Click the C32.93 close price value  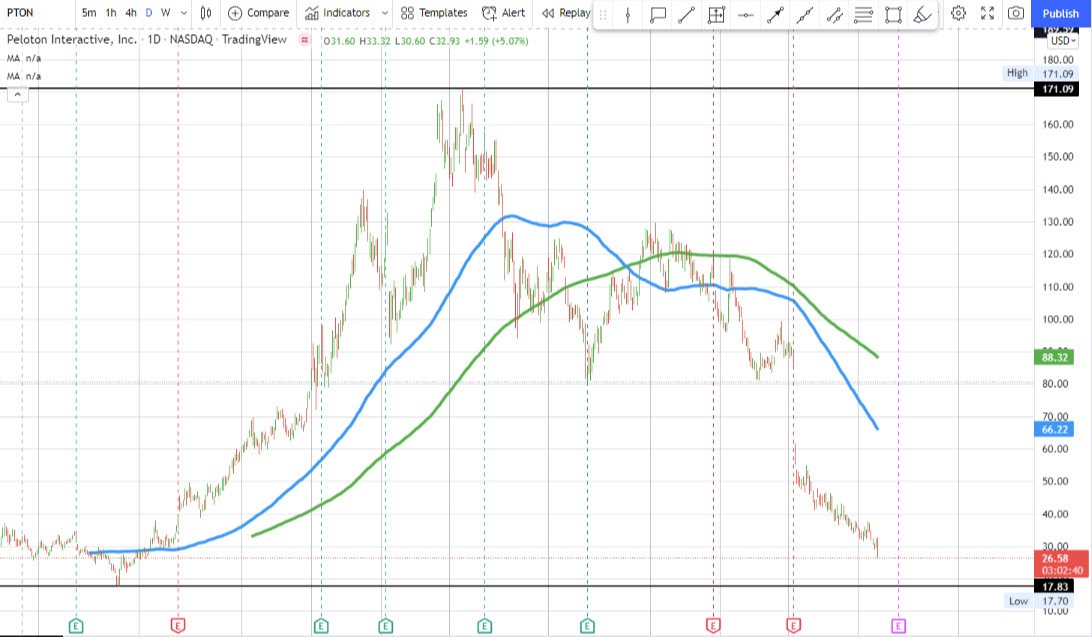(444, 41)
